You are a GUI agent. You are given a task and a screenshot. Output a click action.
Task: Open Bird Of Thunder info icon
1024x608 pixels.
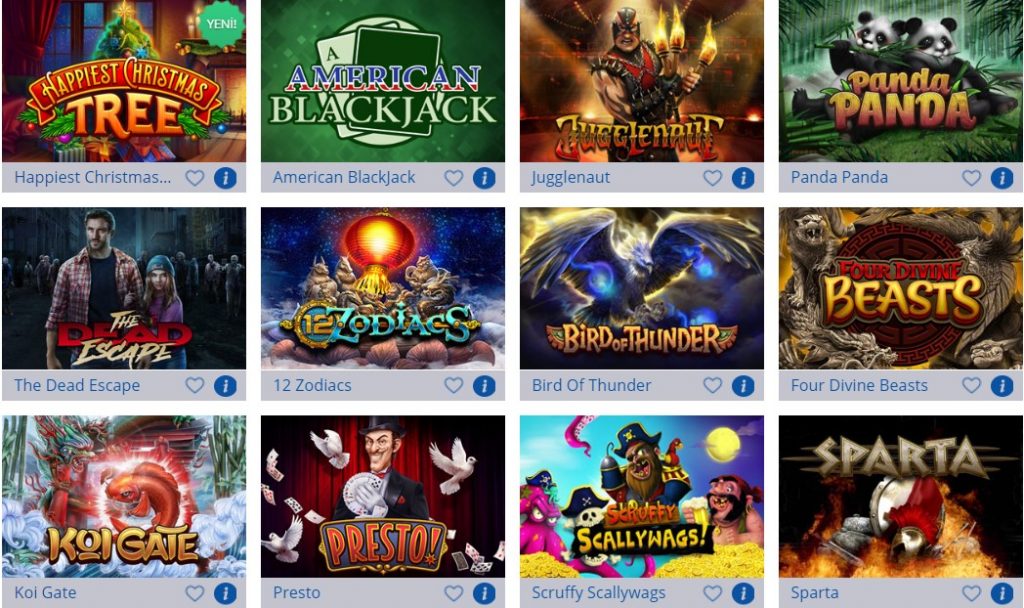point(743,386)
